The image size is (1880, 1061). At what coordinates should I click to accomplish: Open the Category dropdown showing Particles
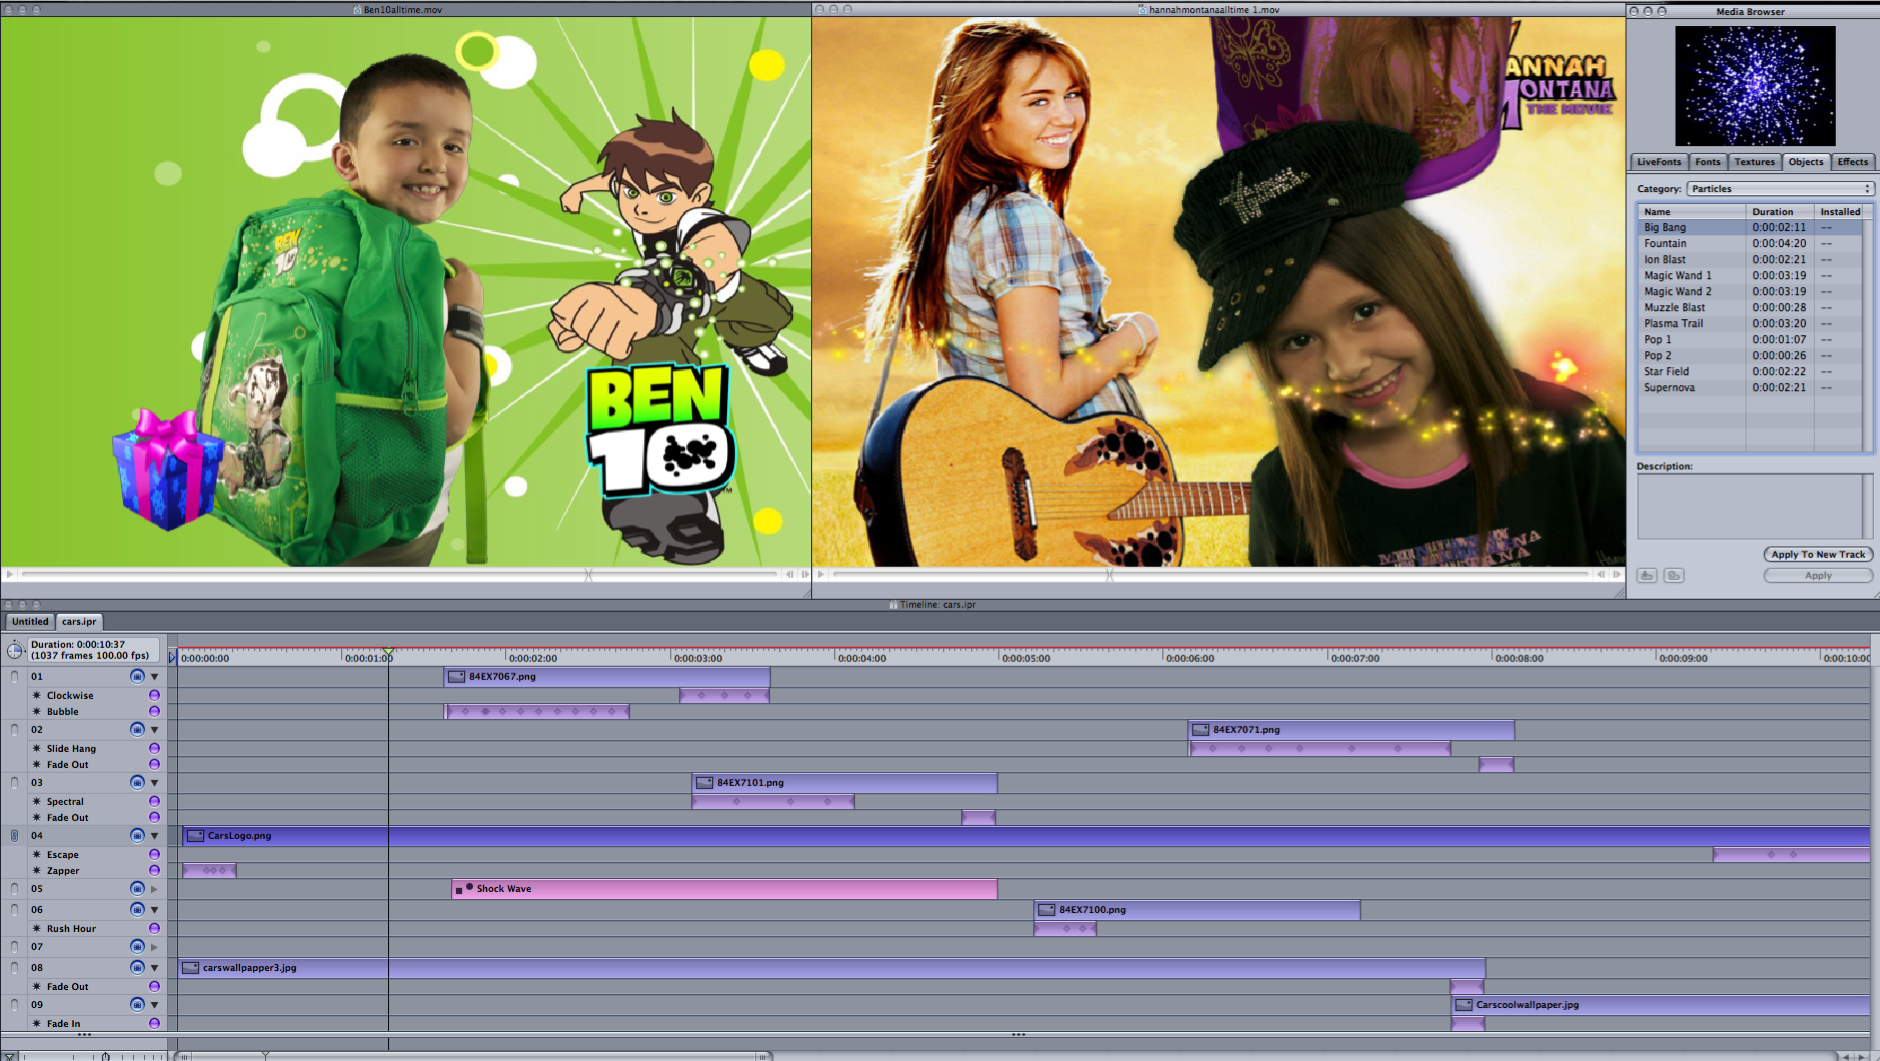(x=1779, y=189)
